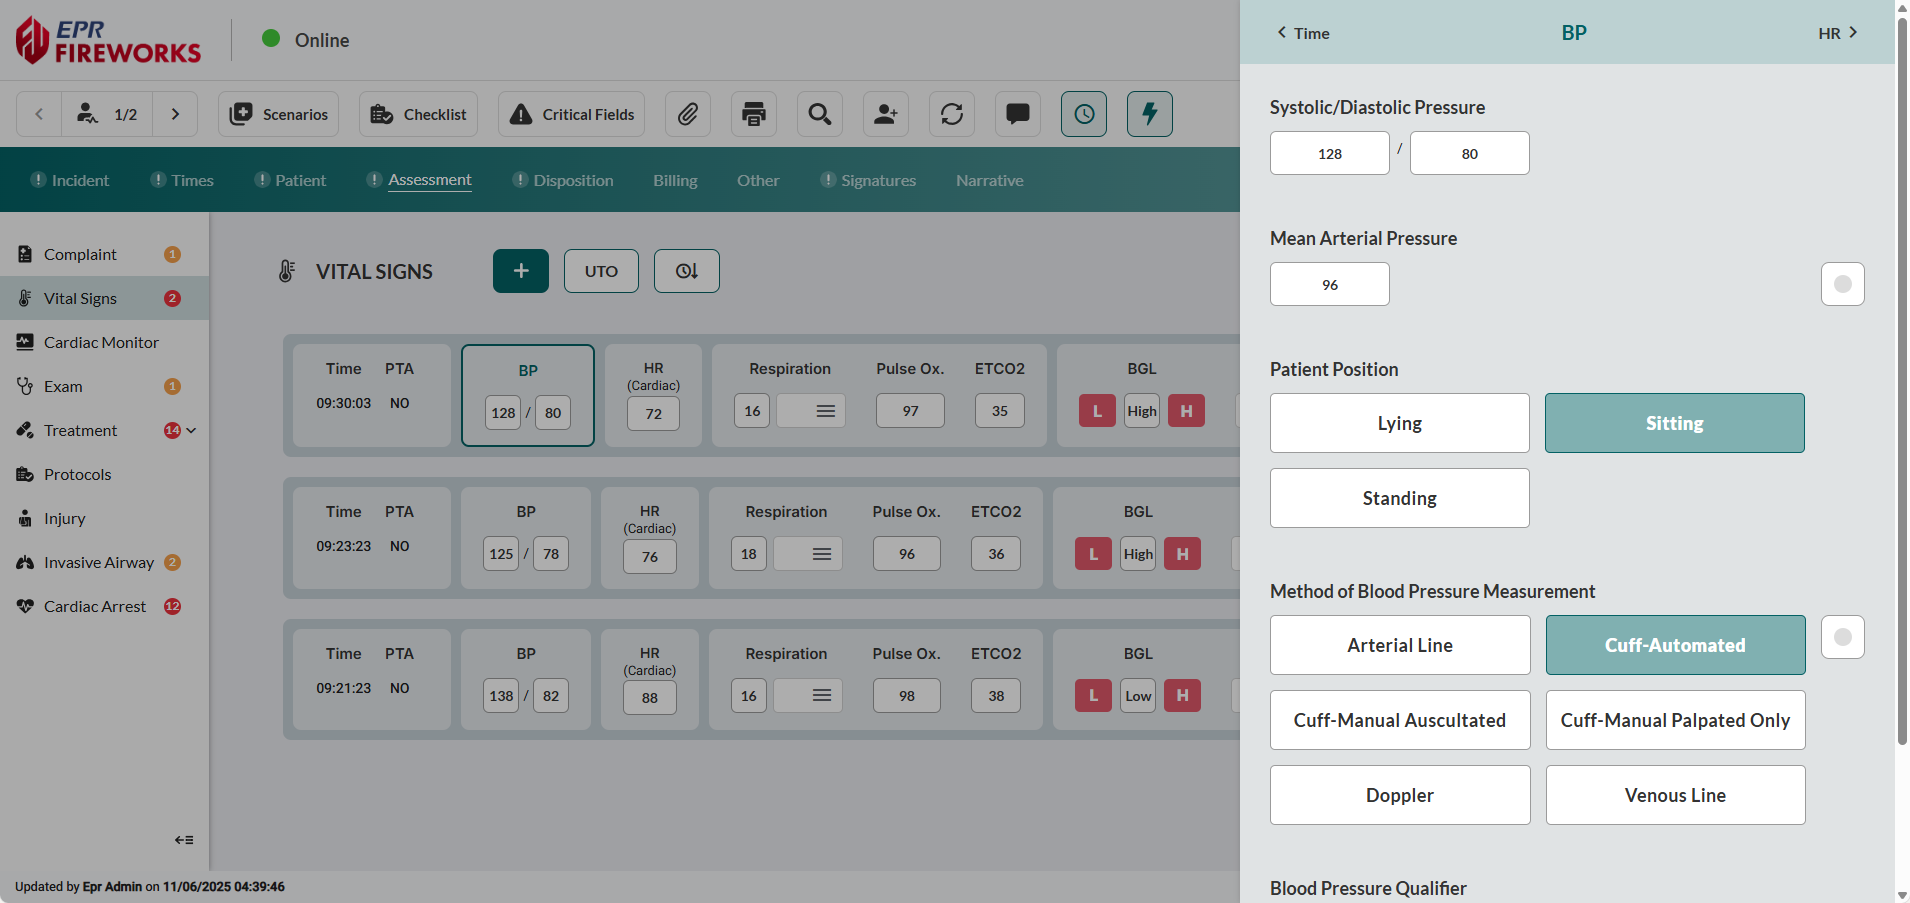
Task: Open the Narrative tab
Action: click(x=989, y=180)
